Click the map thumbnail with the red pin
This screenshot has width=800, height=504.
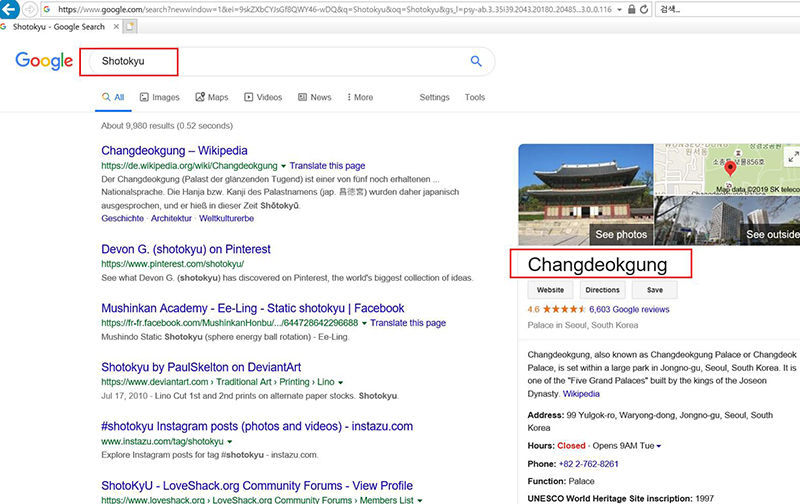pos(727,169)
